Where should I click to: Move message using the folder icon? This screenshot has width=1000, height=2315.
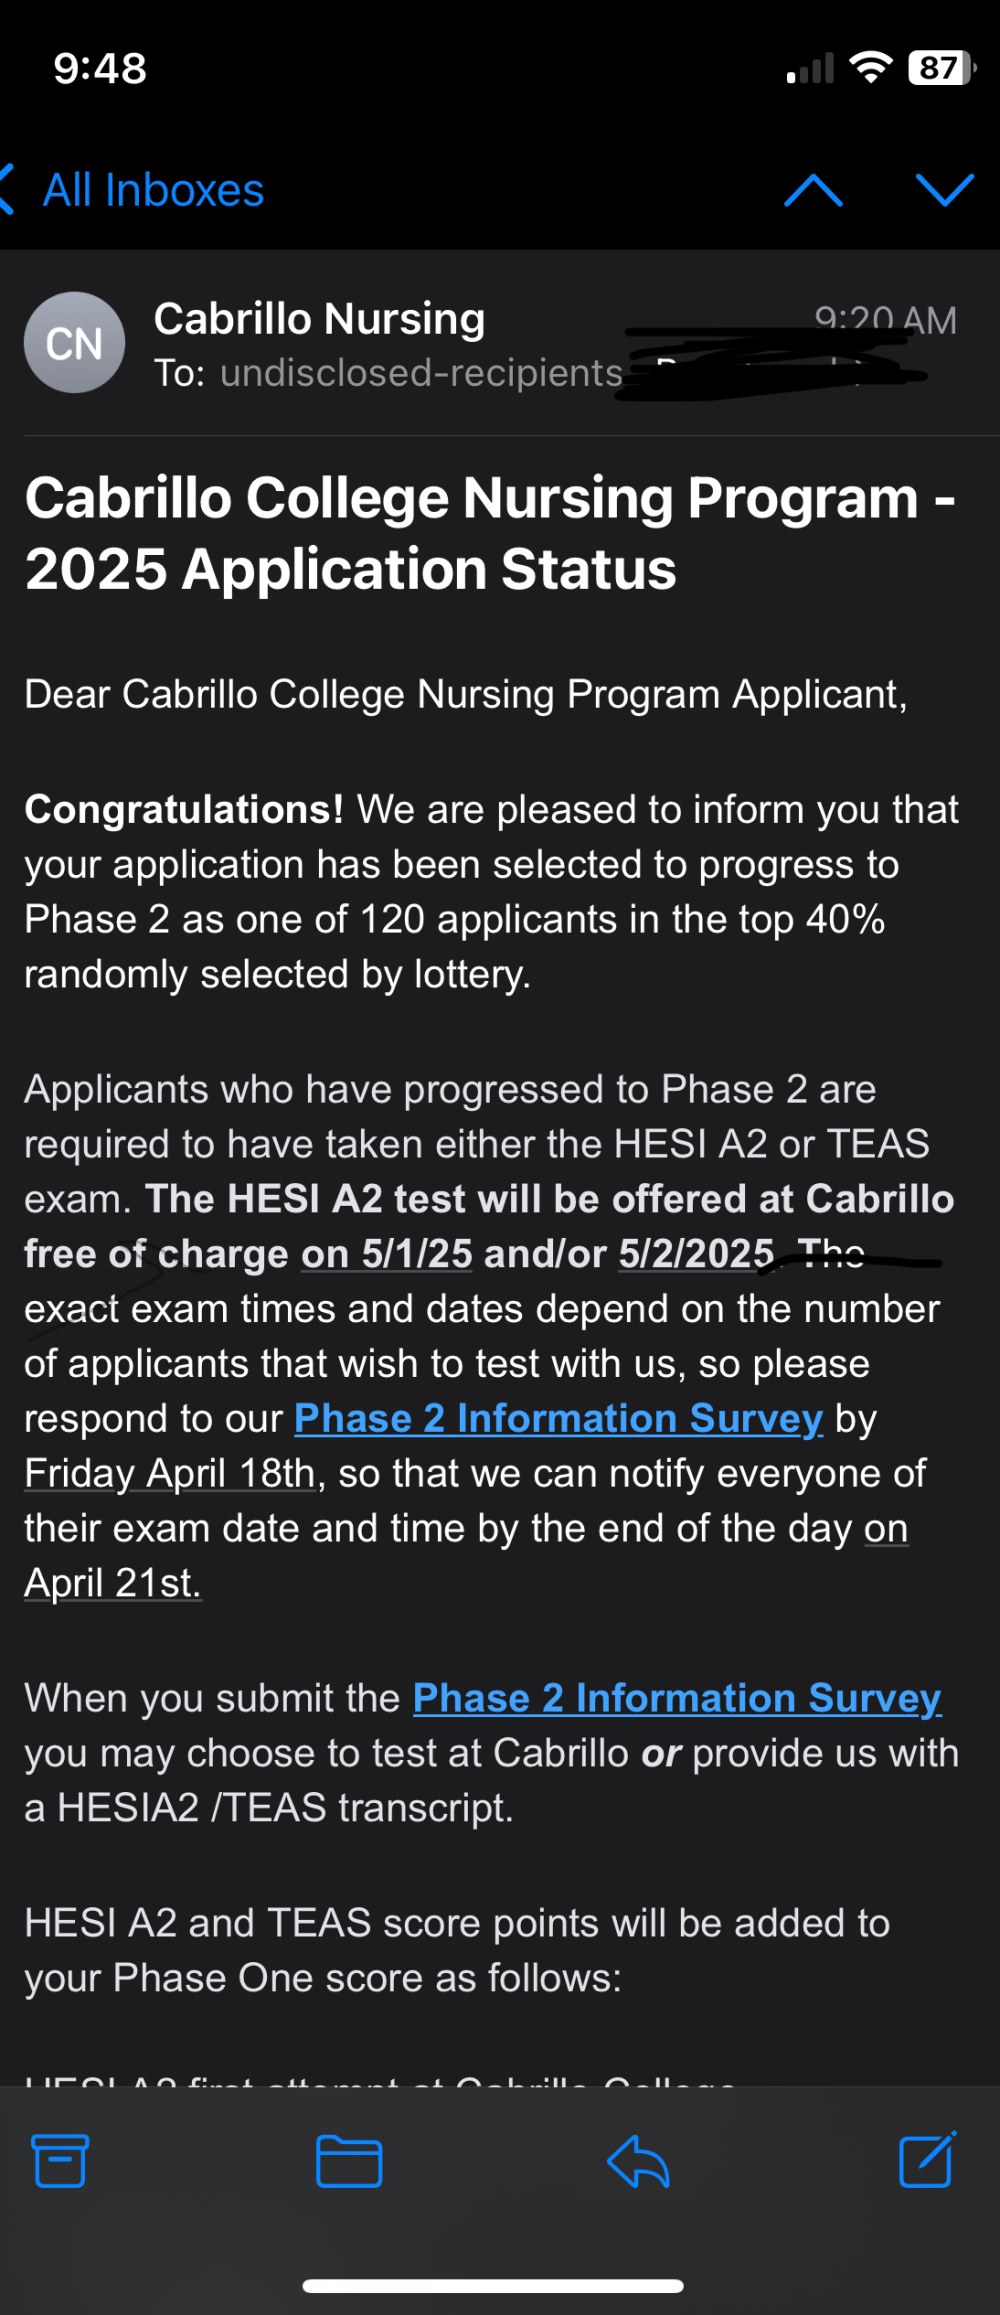click(x=349, y=2161)
